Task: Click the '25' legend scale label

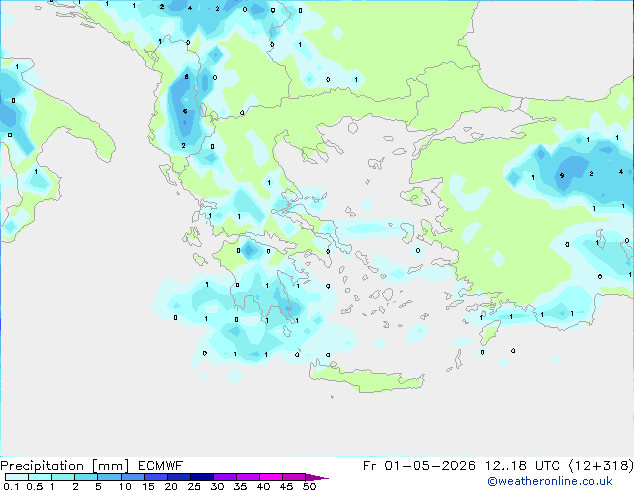Action: click(194, 486)
